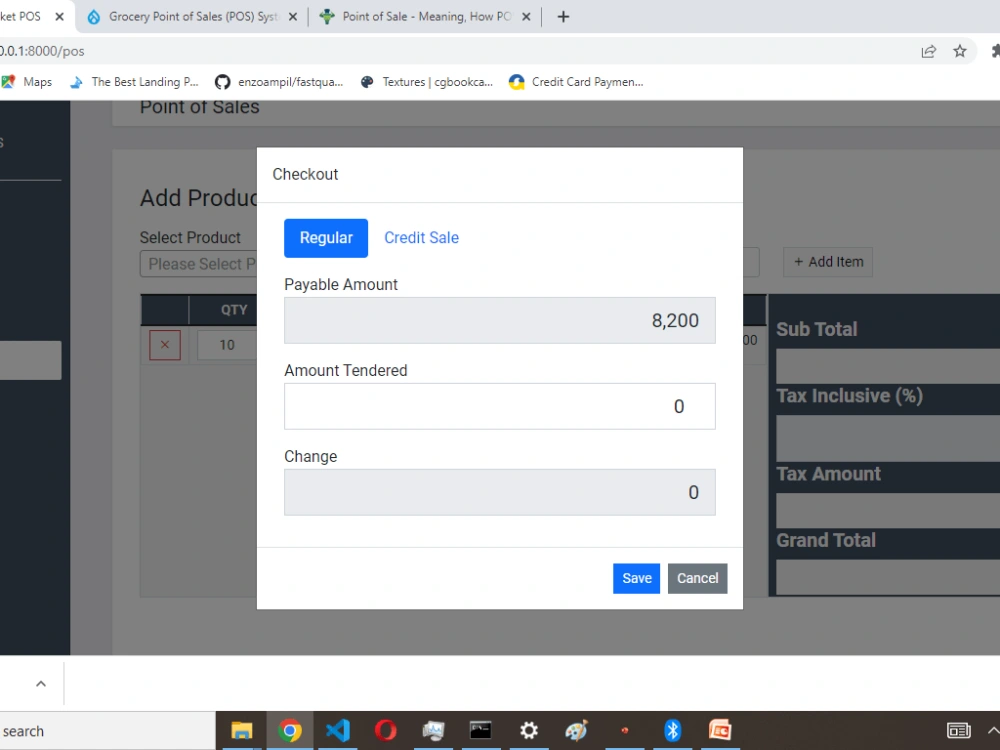
Task: Open Visual Studio Code from taskbar
Action: (337, 731)
